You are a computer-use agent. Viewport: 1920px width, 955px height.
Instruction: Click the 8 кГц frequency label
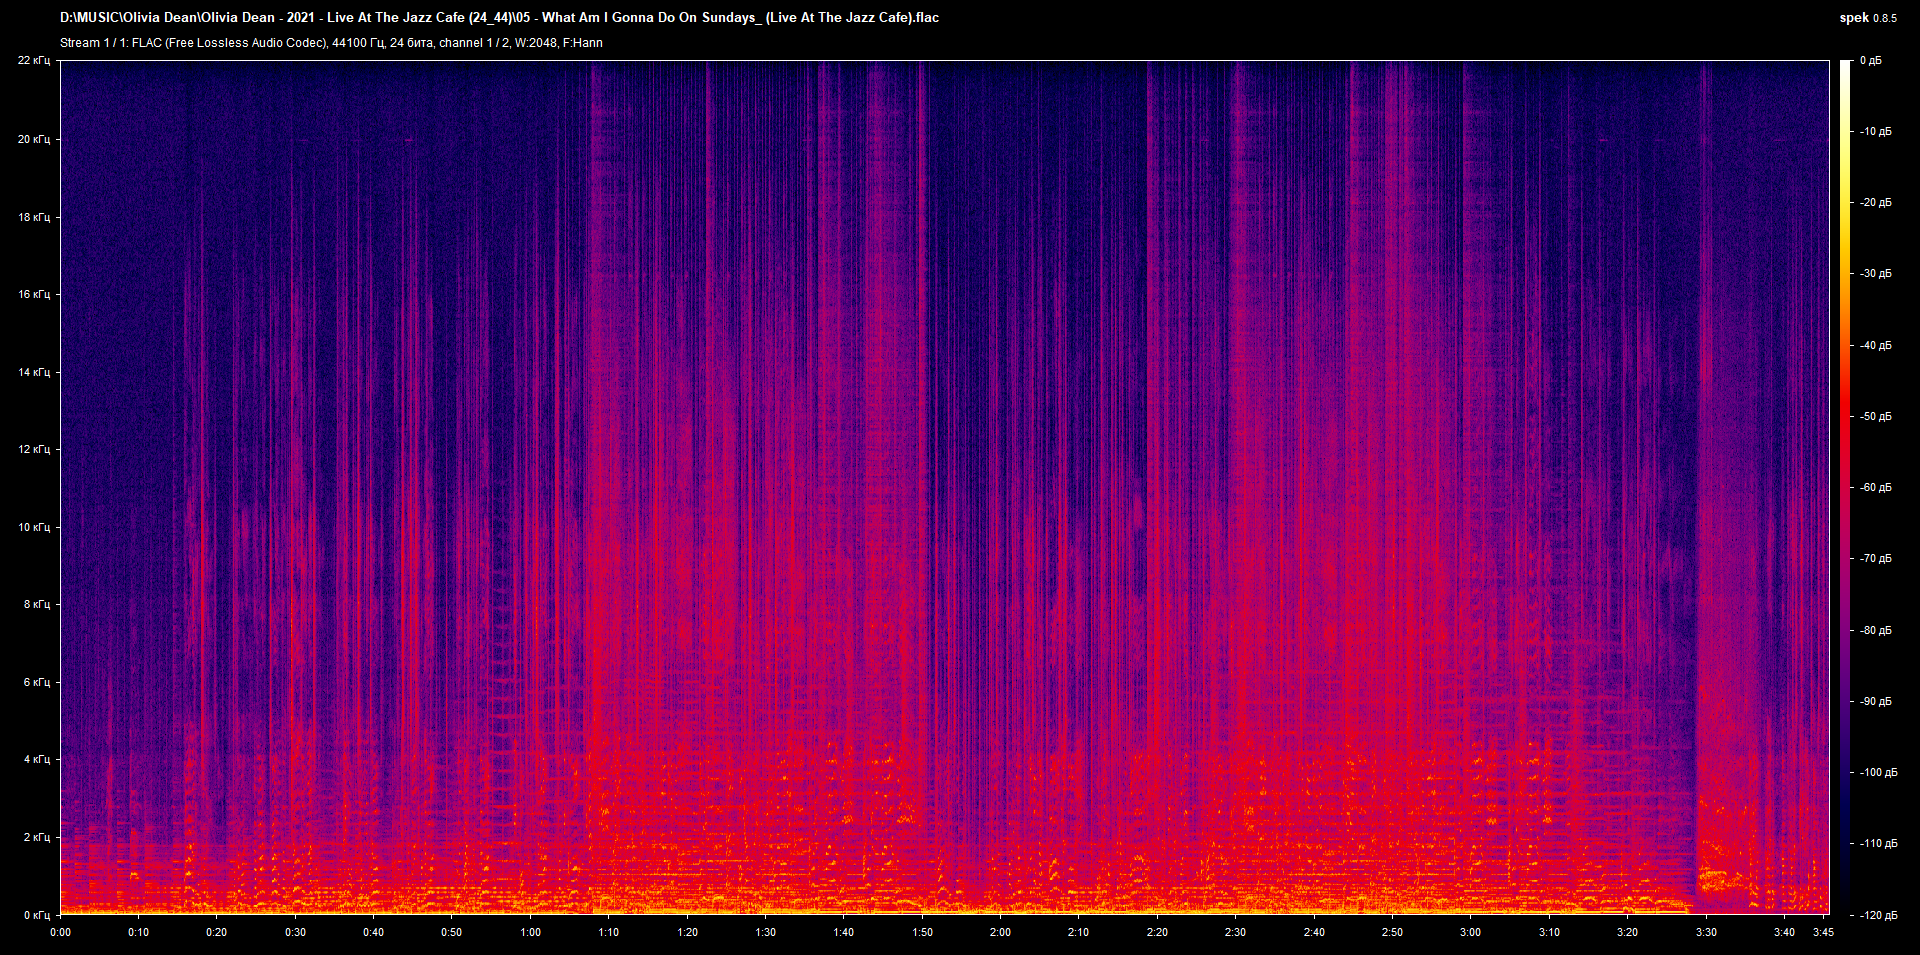click(36, 604)
